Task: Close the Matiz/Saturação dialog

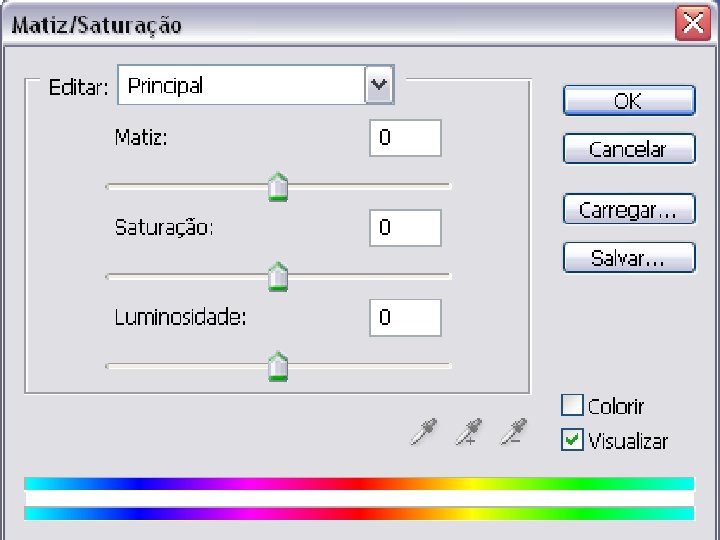Action: pos(692,24)
